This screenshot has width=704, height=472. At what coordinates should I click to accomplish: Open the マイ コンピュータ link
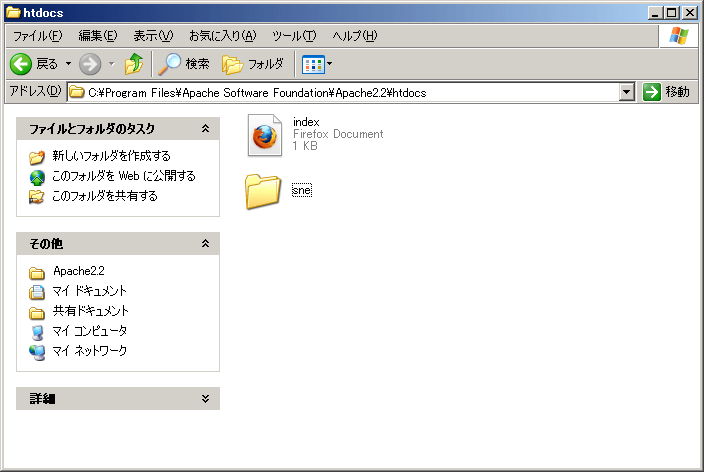click(x=89, y=331)
